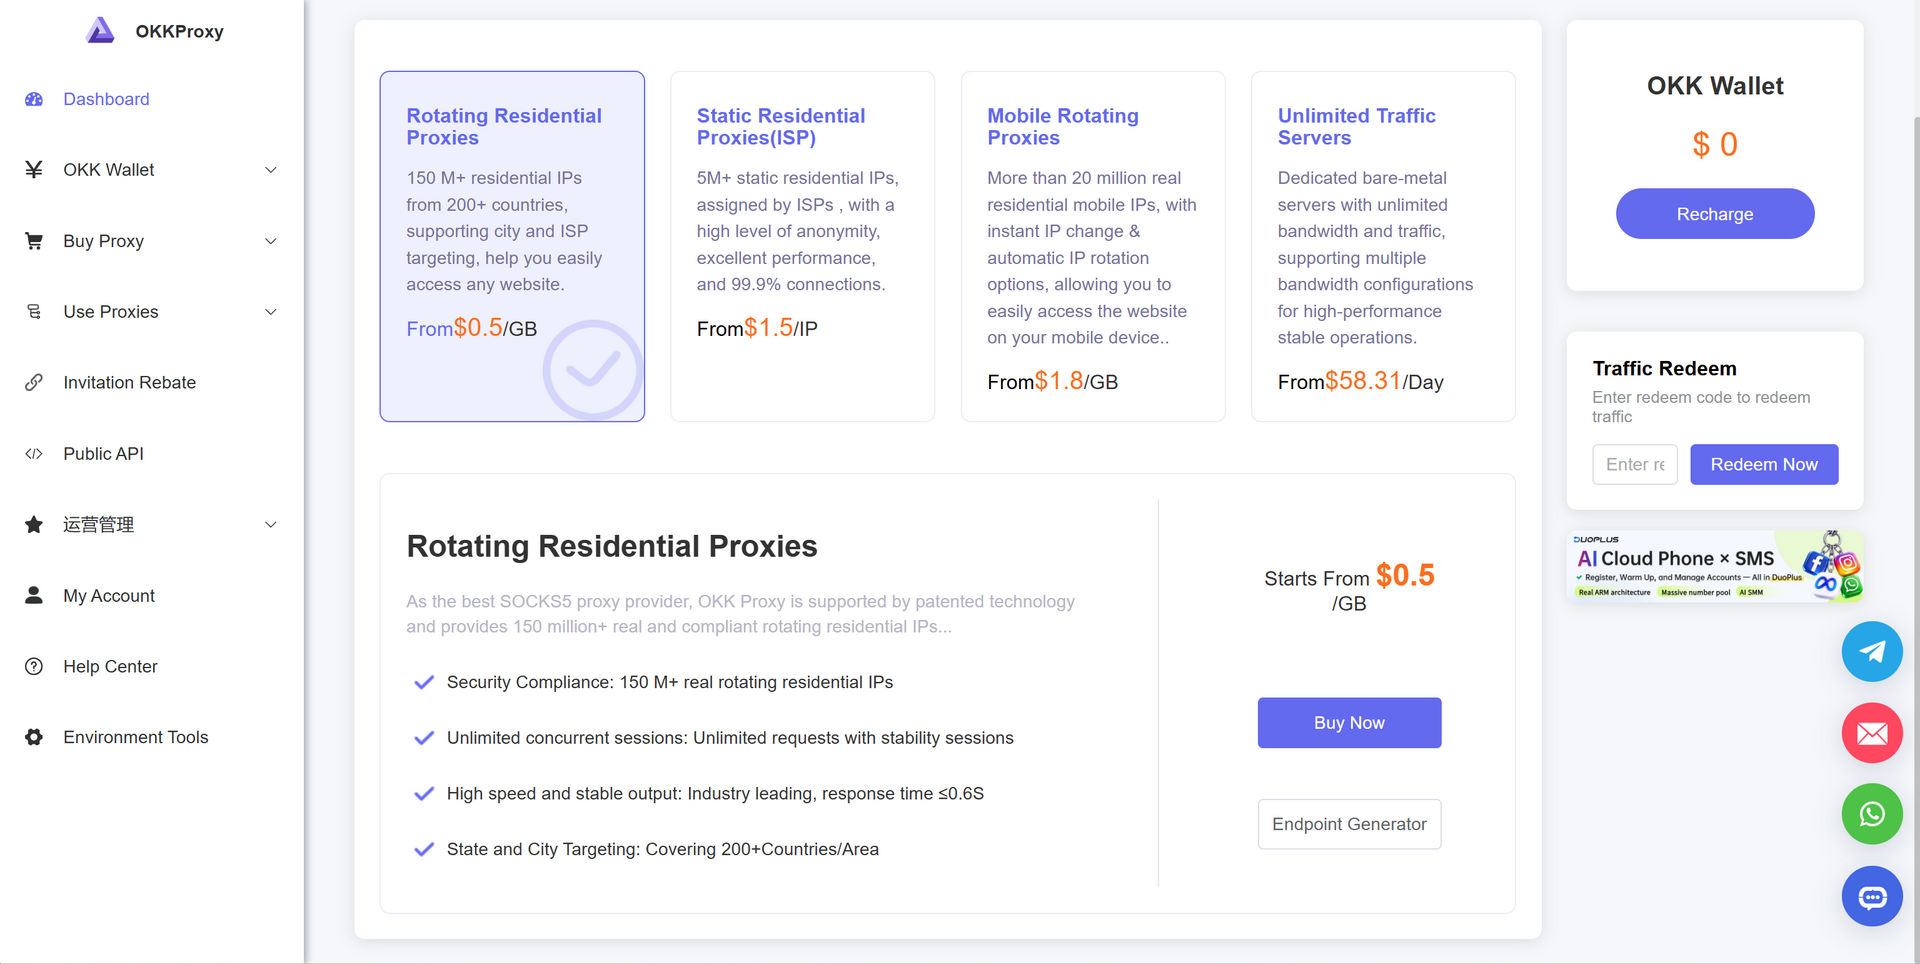Click the Help Center question icon
The height and width of the screenshot is (964, 1920).
click(34, 666)
